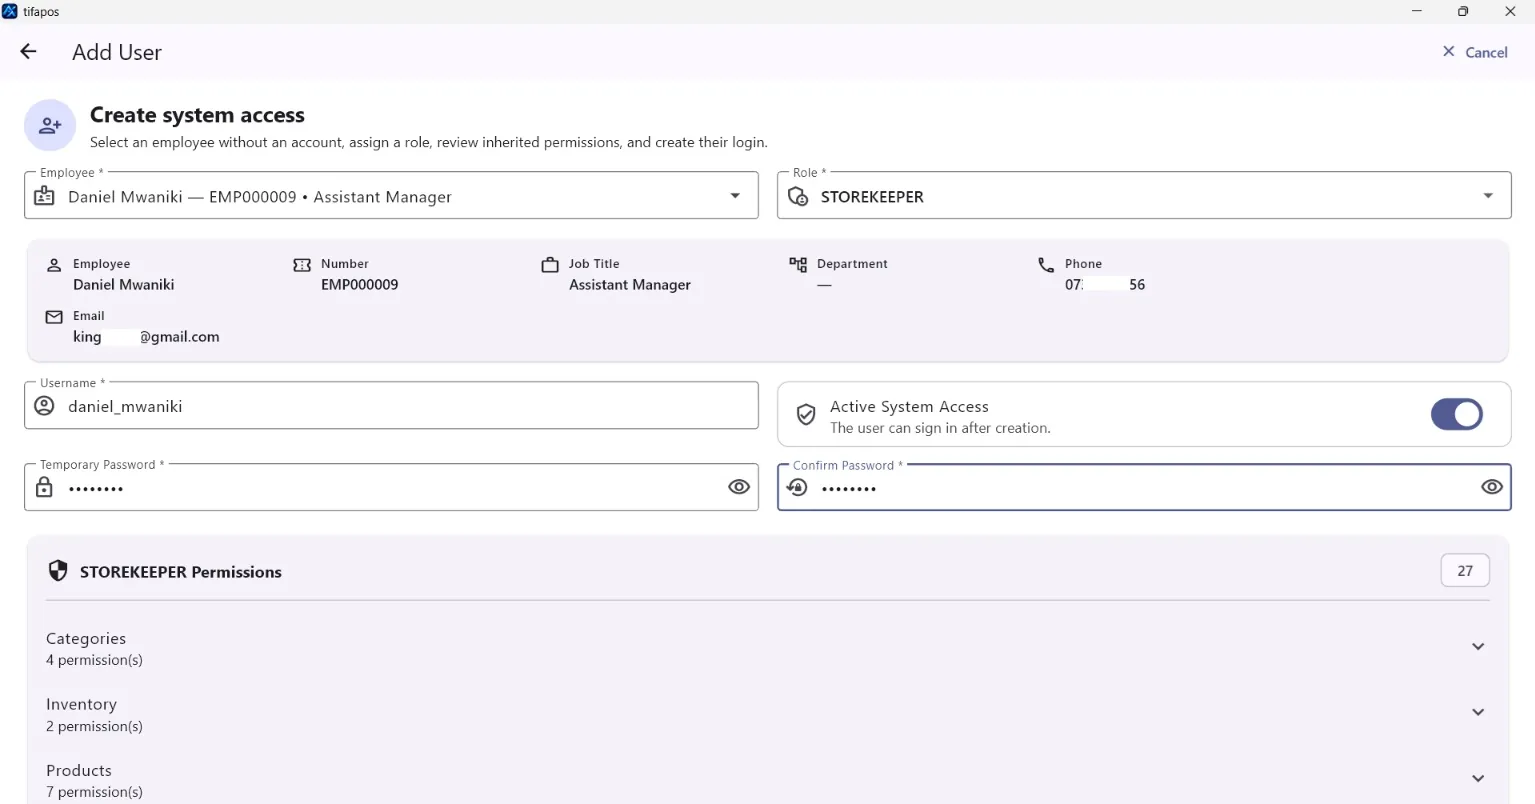Click the Assistant Manager job title value
Screen dimensions: 1535x804
(630, 285)
